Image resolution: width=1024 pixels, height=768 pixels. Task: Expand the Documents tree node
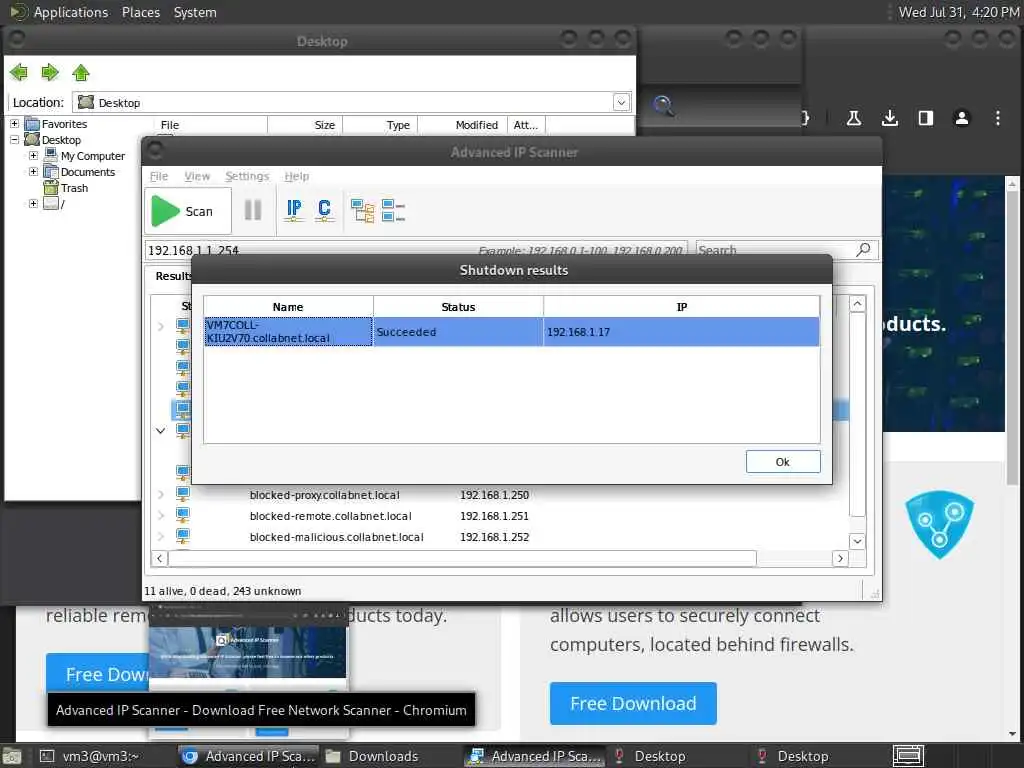click(33, 172)
